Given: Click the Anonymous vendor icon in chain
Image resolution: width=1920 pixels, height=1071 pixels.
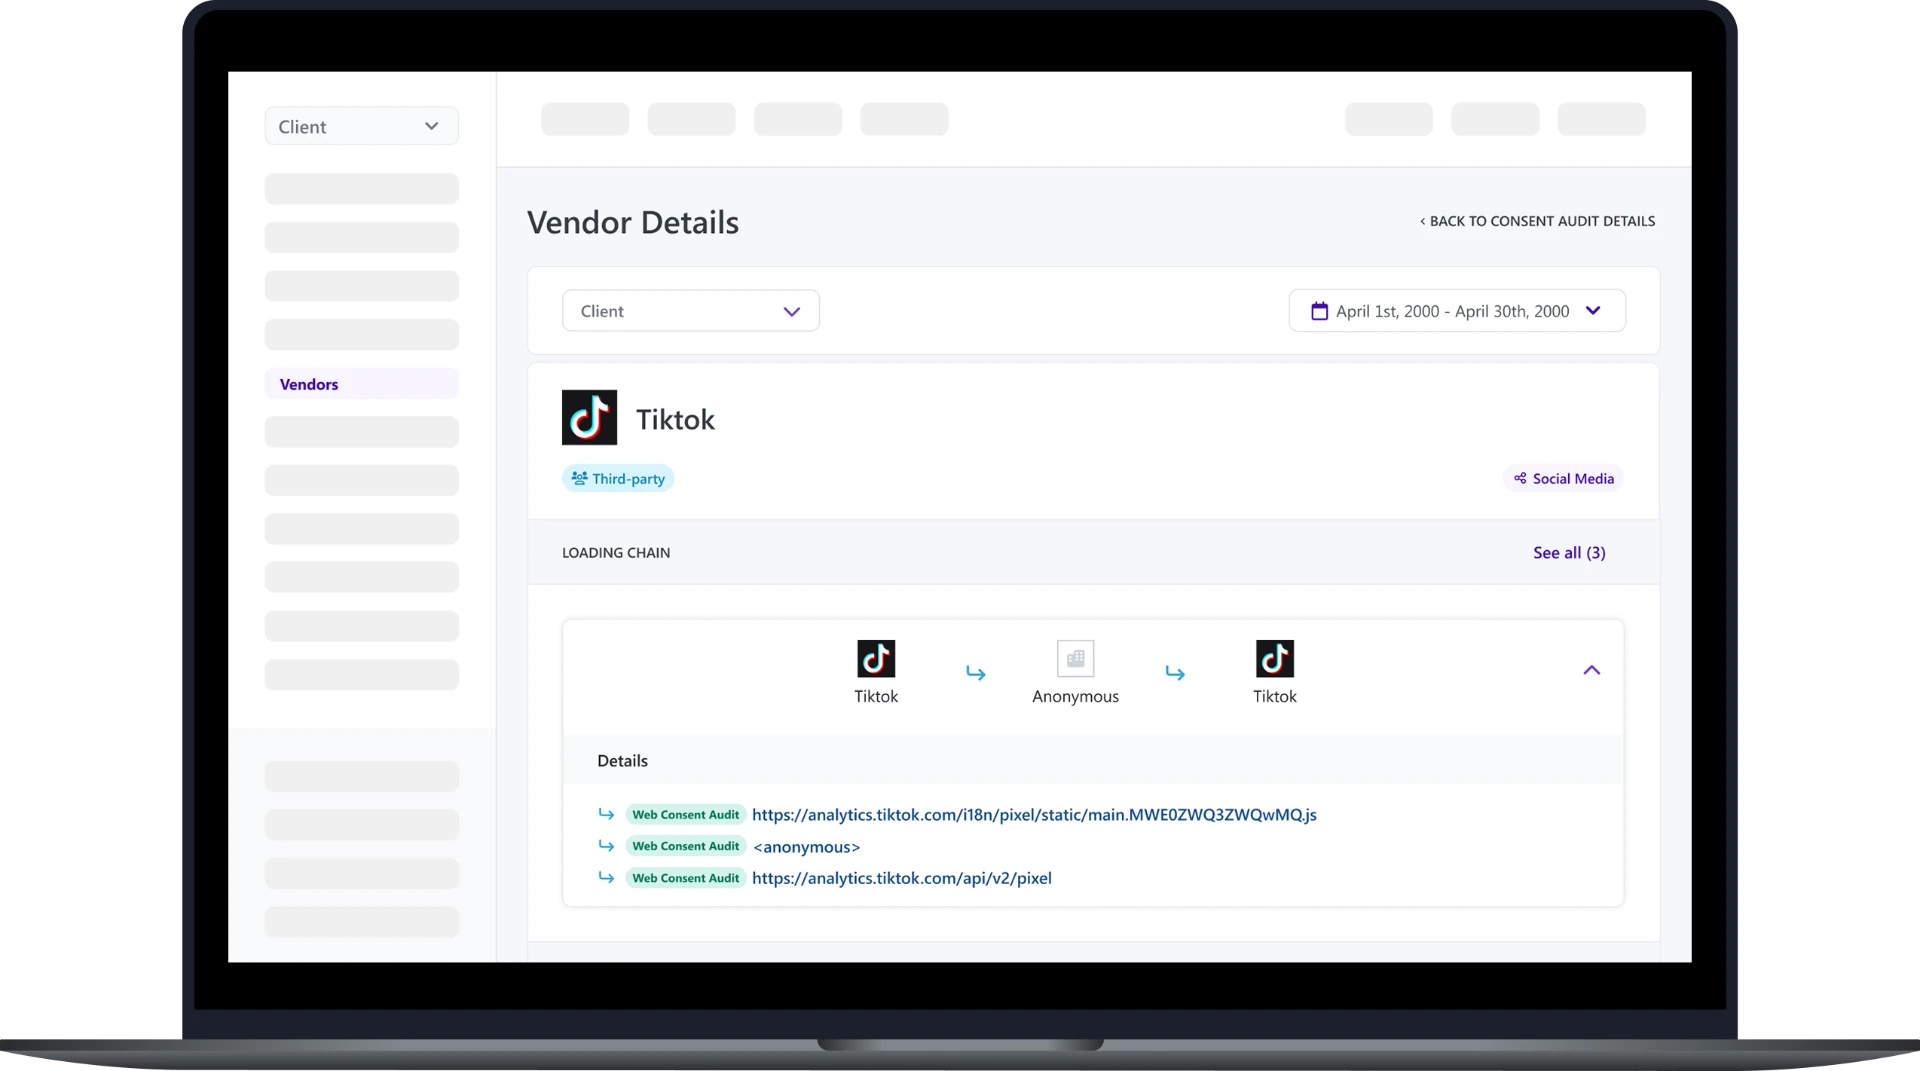Looking at the screenshot, I should click(1075, 659).
